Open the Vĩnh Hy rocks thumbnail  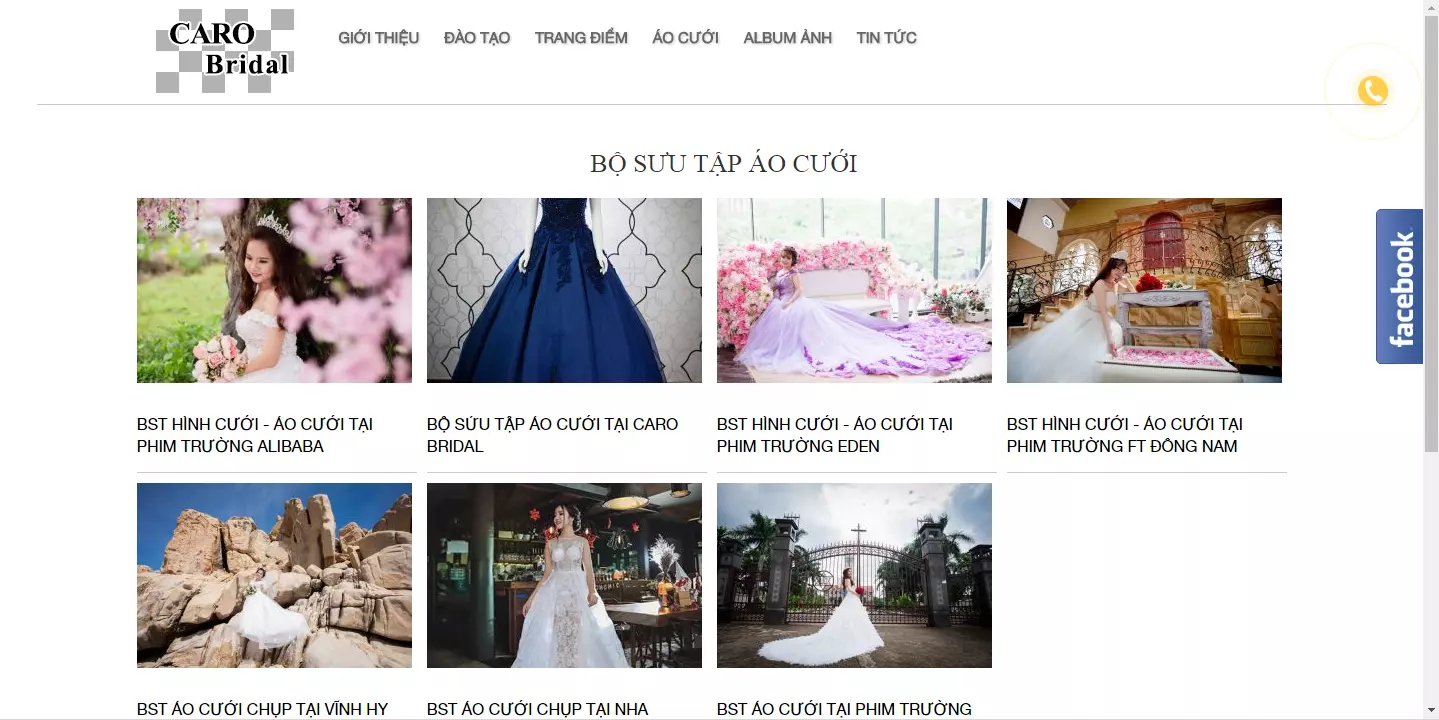(x=274, y=575)
